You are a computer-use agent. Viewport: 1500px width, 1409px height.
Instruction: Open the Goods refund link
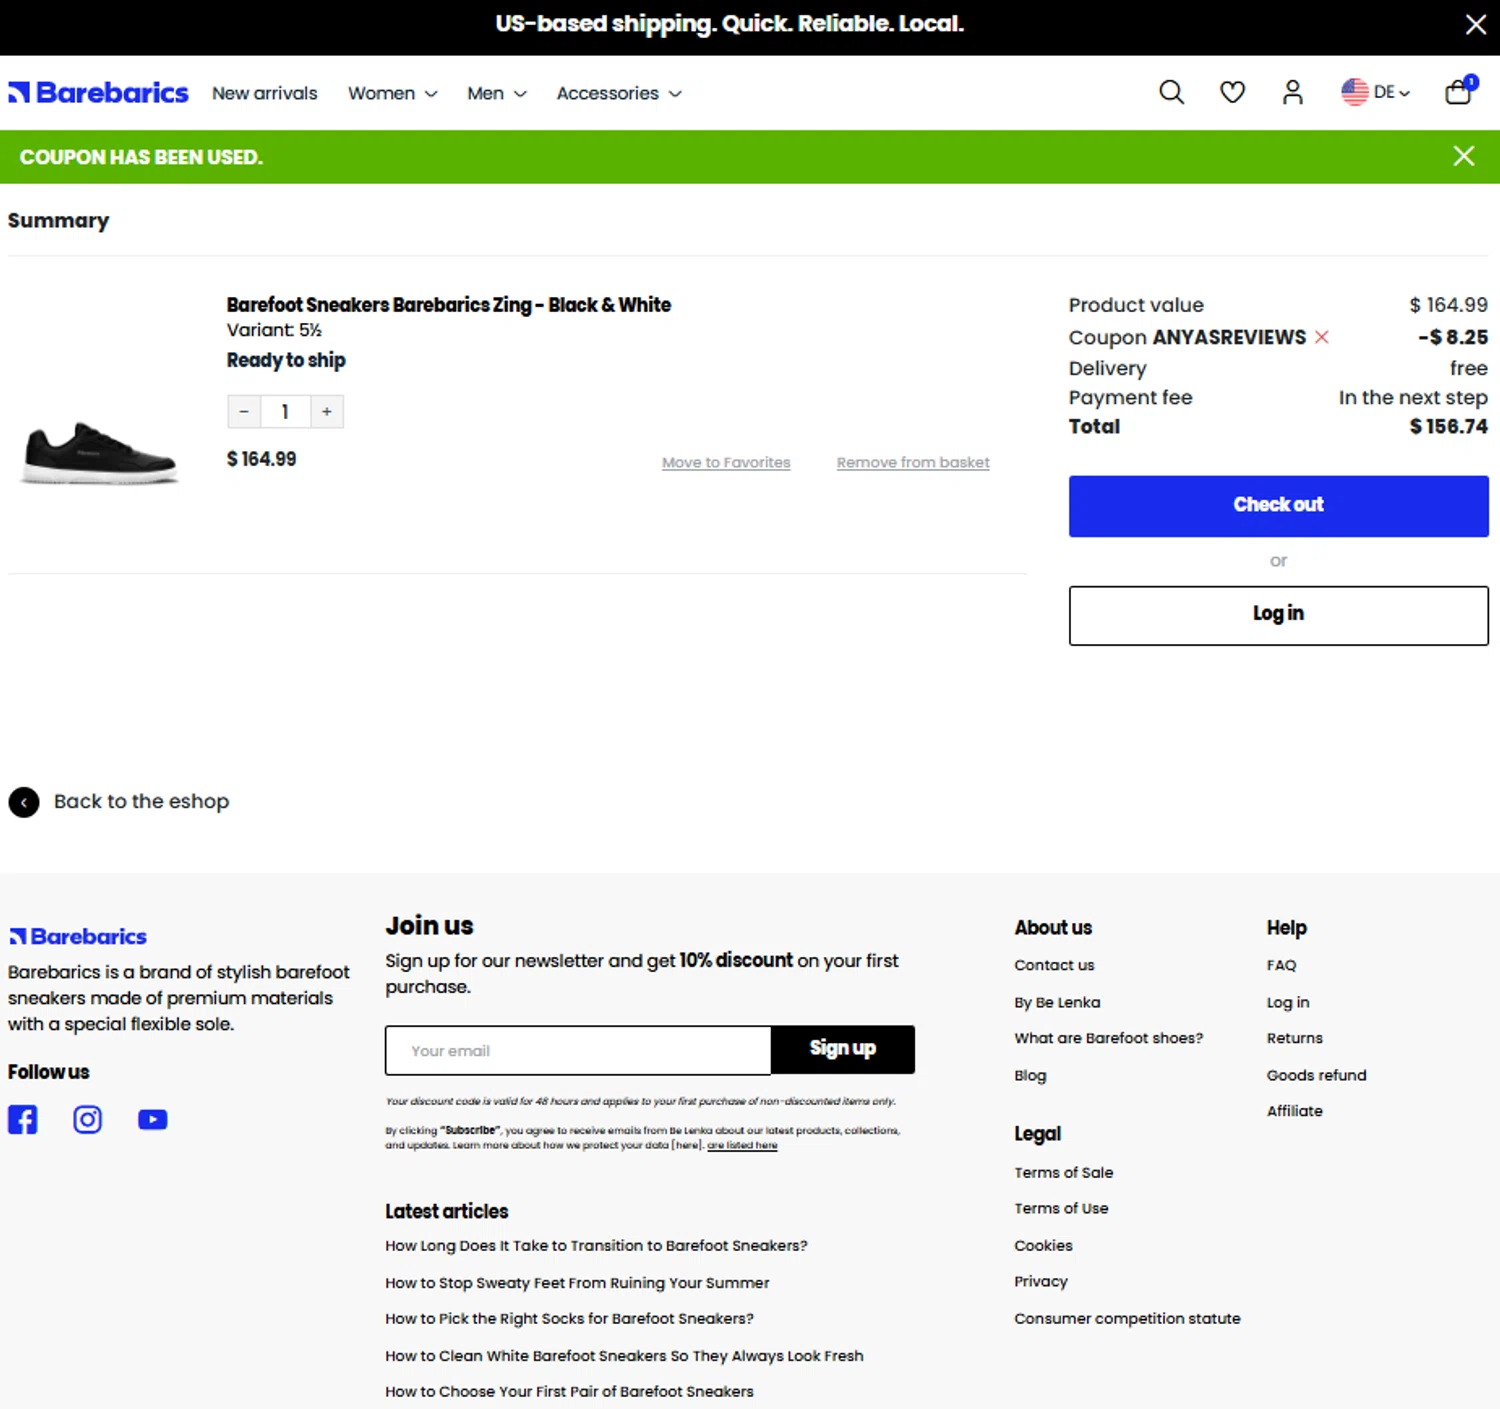[x=1316, y=1075]
